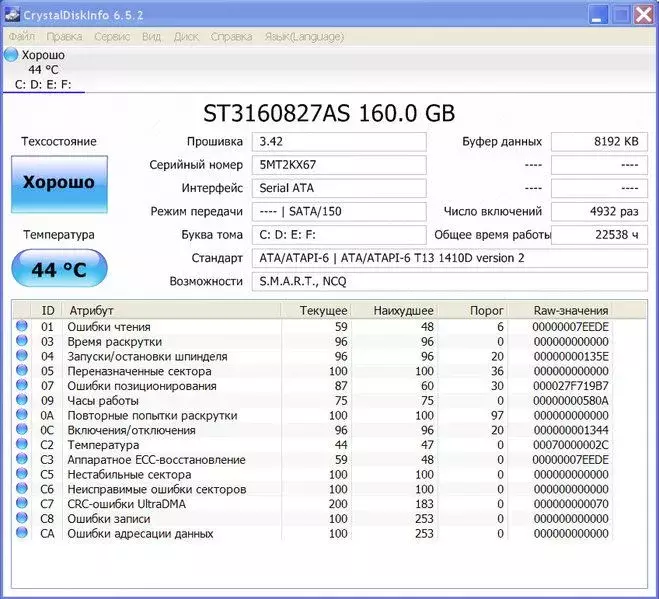
Task: Click the ID column header
Action: [47, 311]
